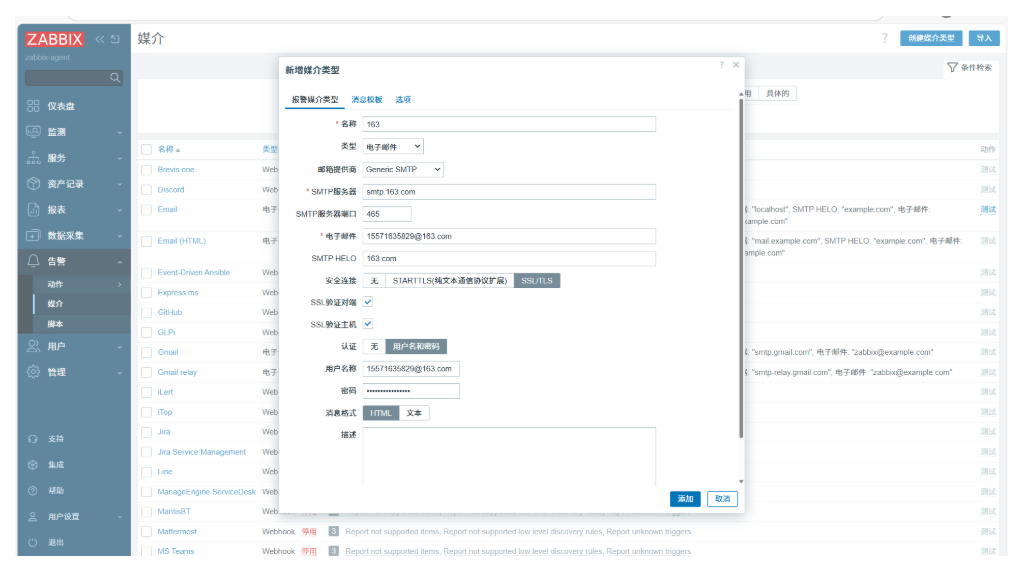
Task: Open the 仪表盘 dashboard icon in sidebar
Action: 33,106
